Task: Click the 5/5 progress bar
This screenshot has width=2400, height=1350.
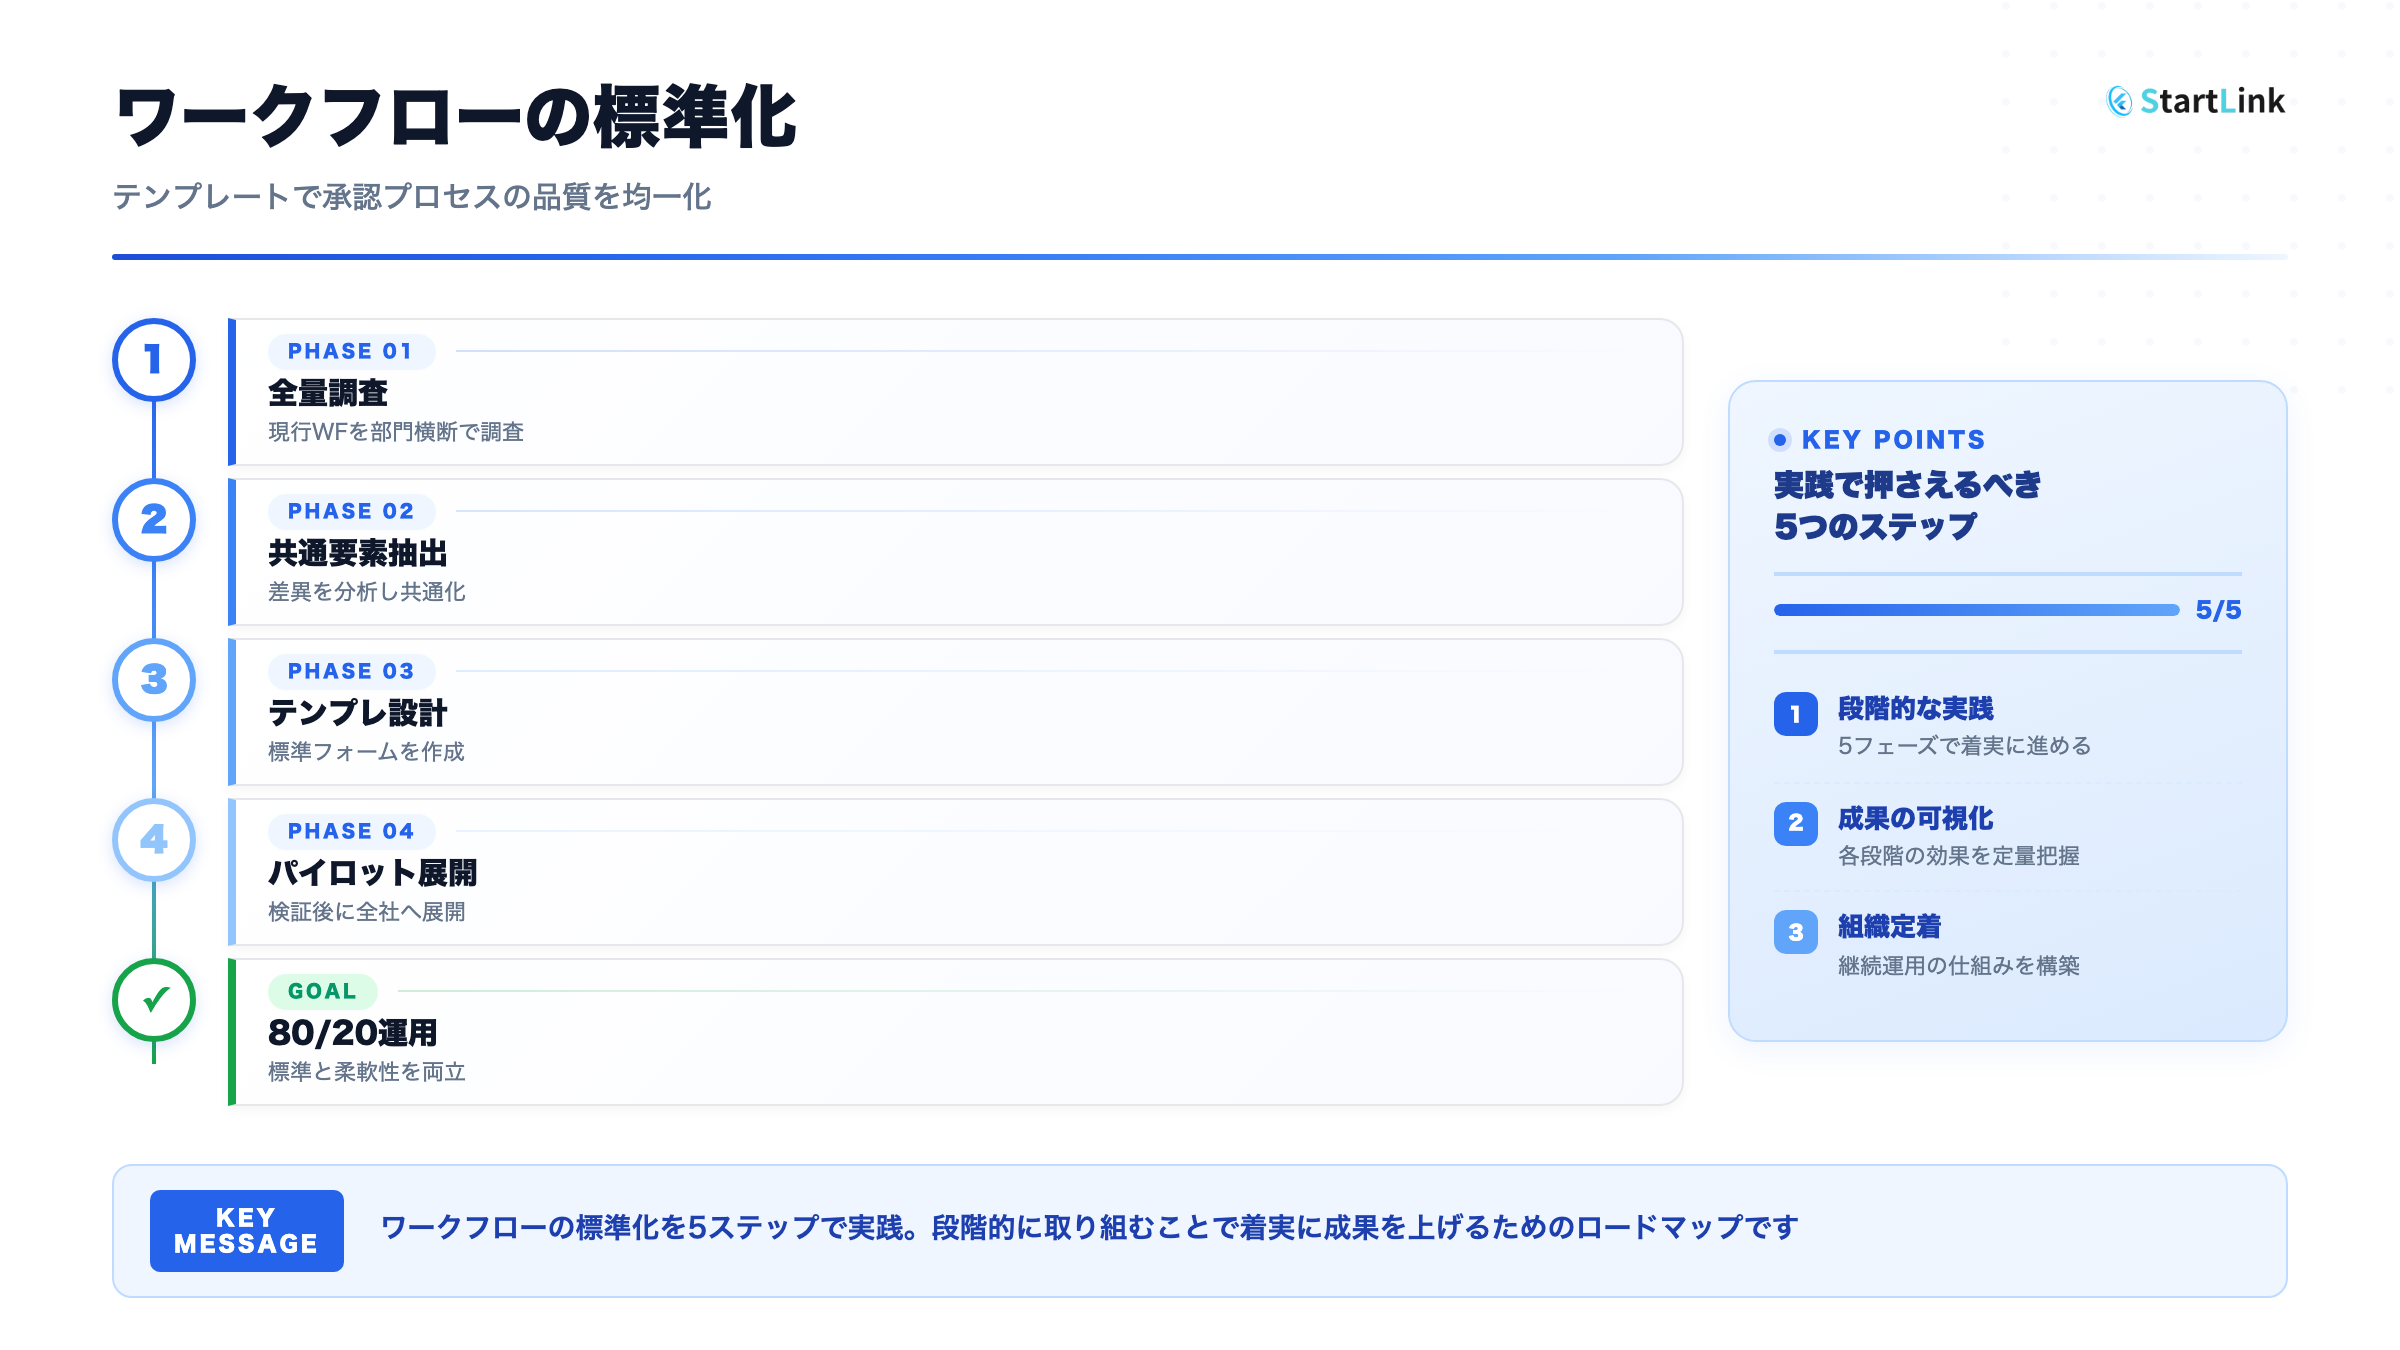Action: coord(1976,610)
